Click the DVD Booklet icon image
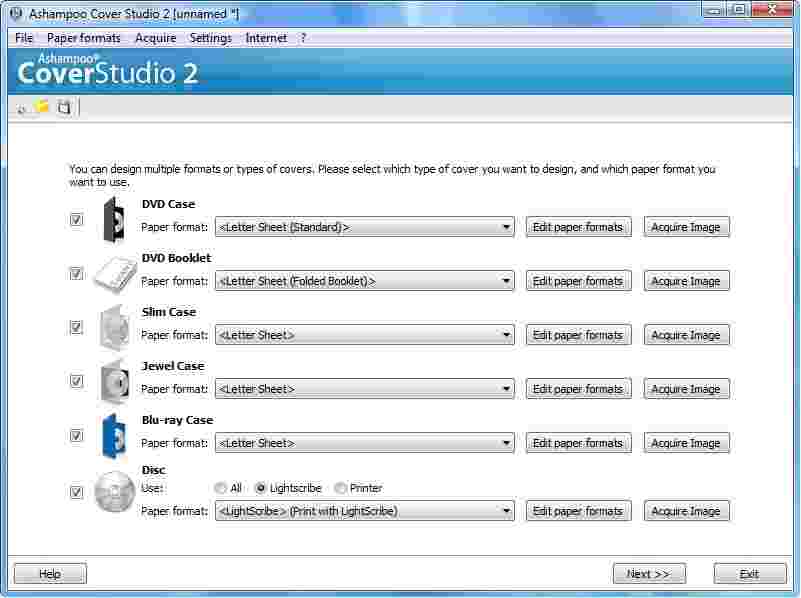The image size is (801, 598). (x=115, y=275)
